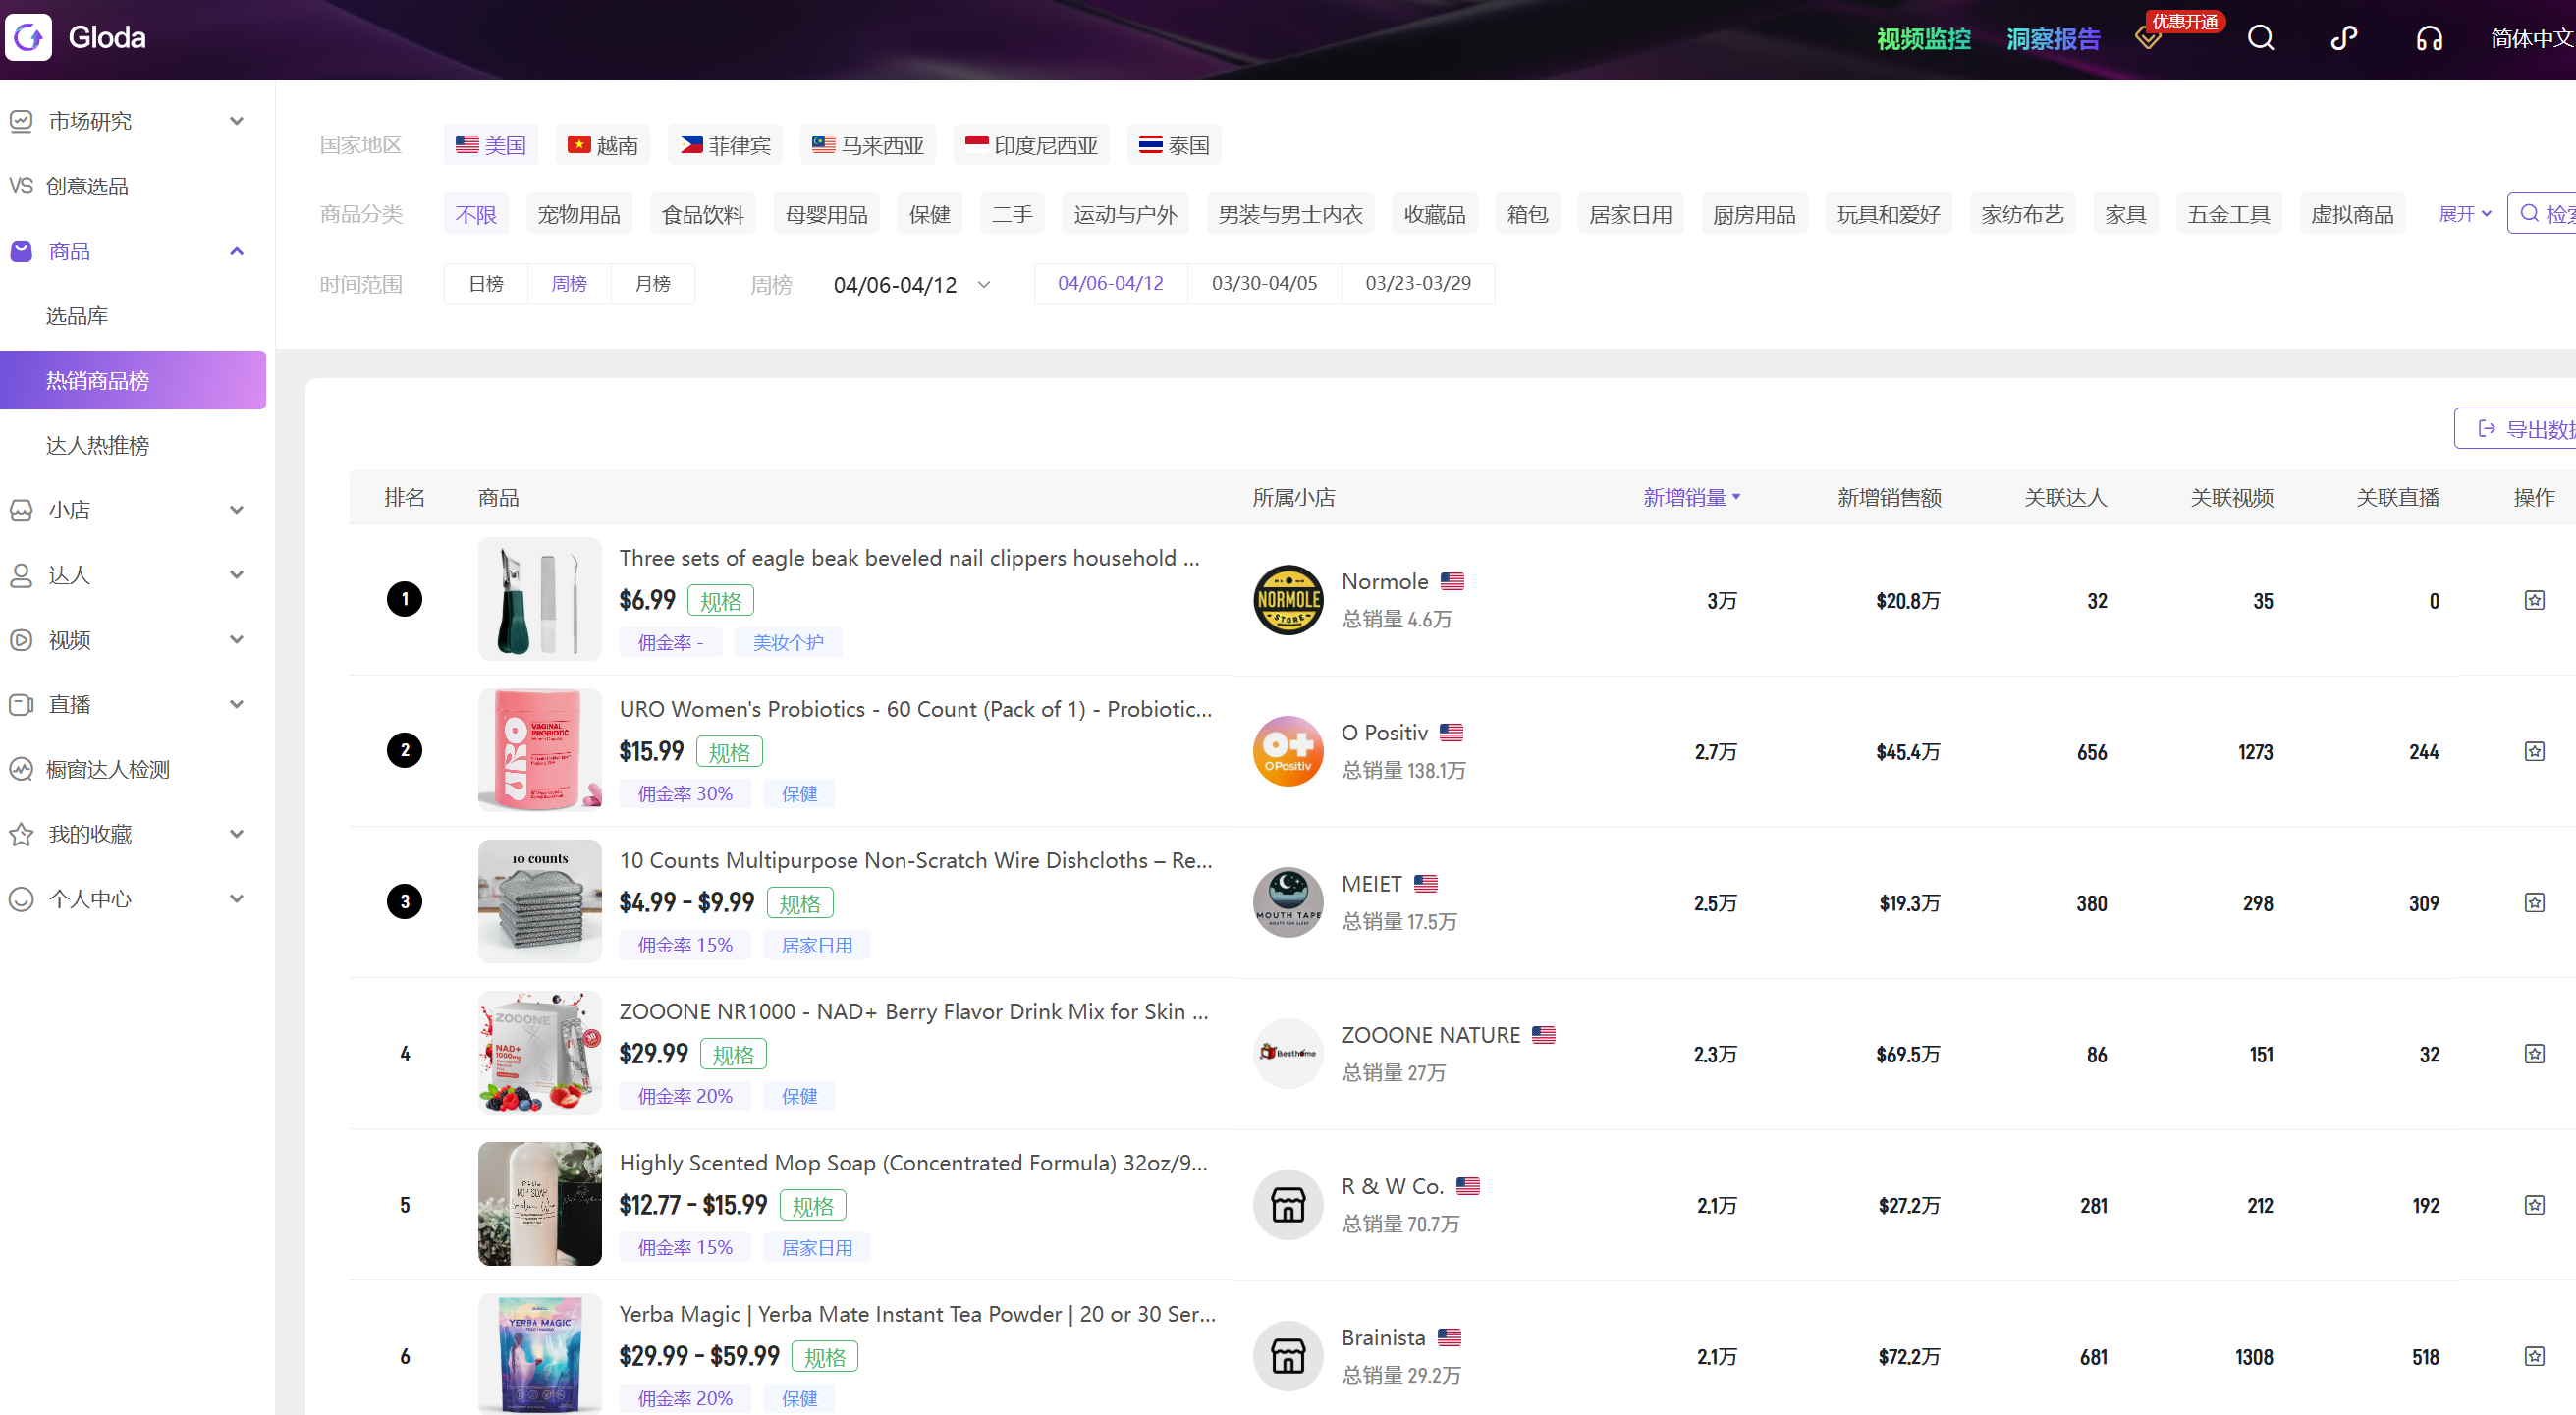Viewport: 2576px width, 1415px height.
Task: Click the ZOOONE NATURE store avatar
Action: (1288, 1053)
